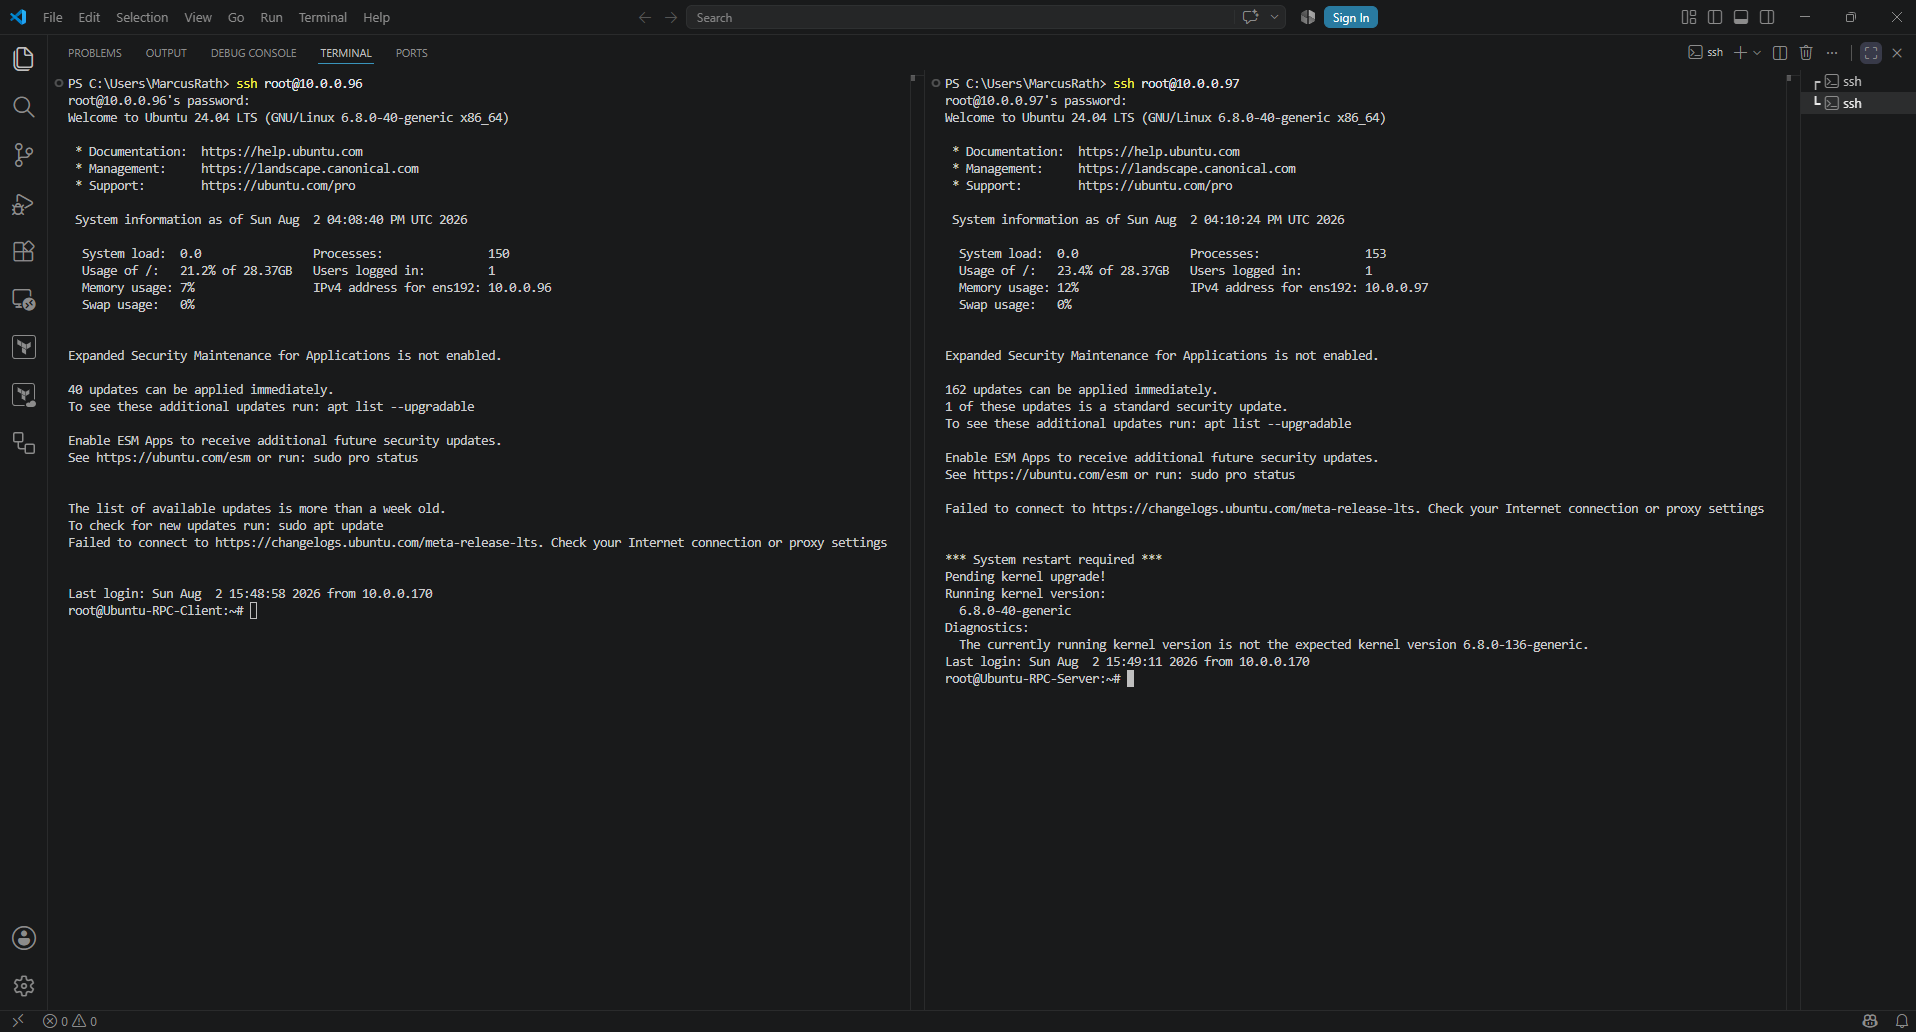Open the Search view in the activity bar
The height and width of the screenshot is (1032, 1916).
pos(24,107)
